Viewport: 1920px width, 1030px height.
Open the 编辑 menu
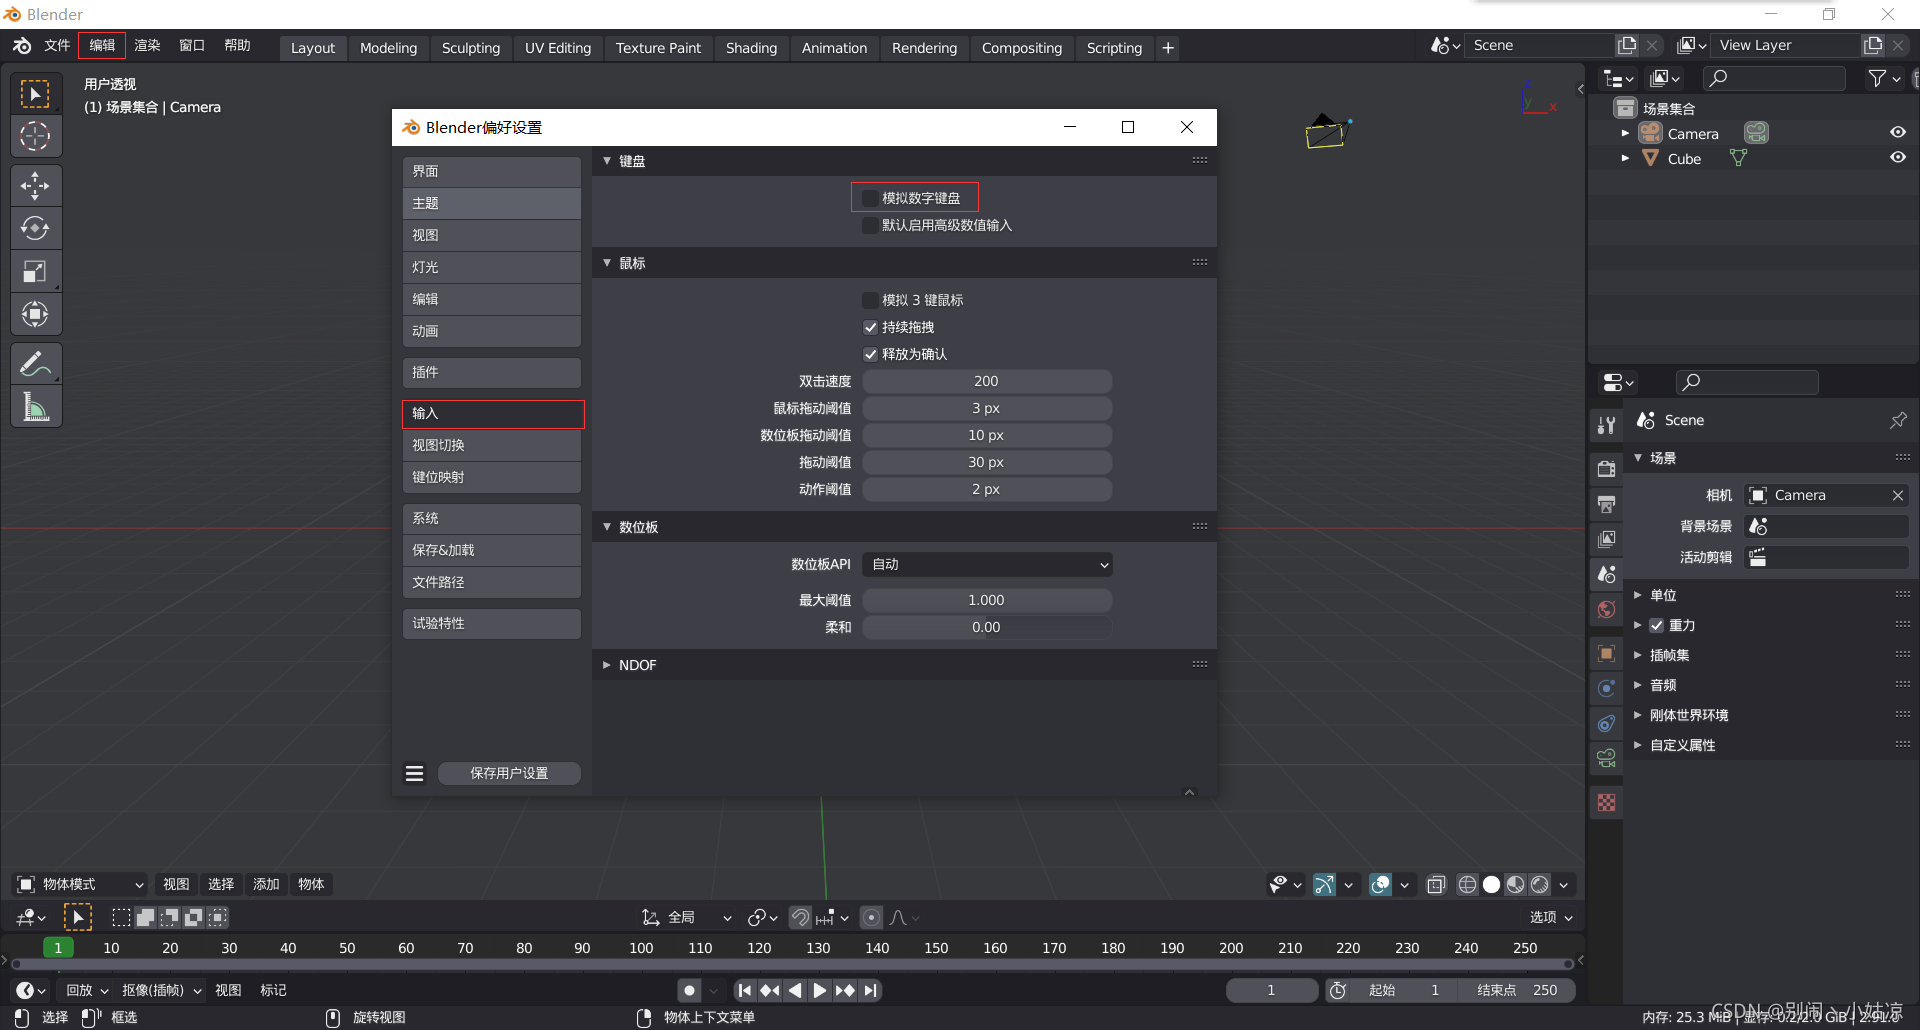point(102,46)
